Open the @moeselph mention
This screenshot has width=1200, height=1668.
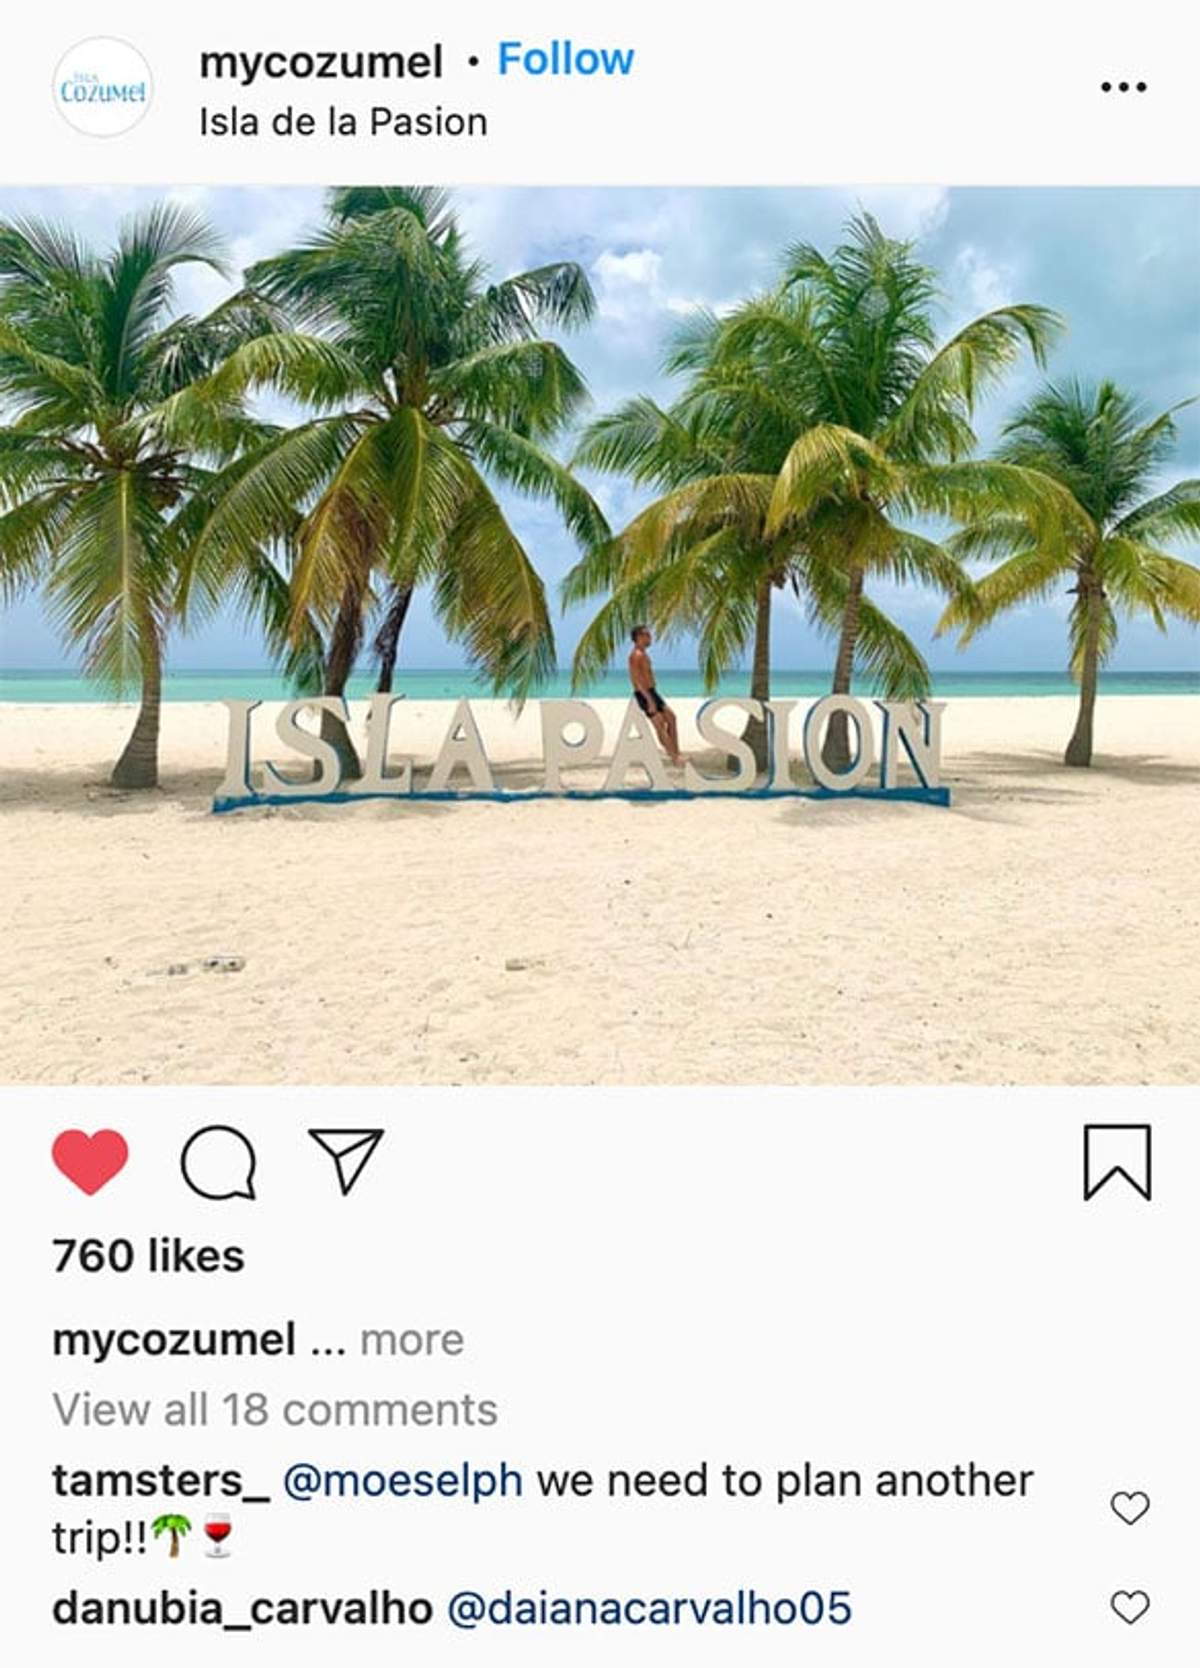pos(402,1481)
